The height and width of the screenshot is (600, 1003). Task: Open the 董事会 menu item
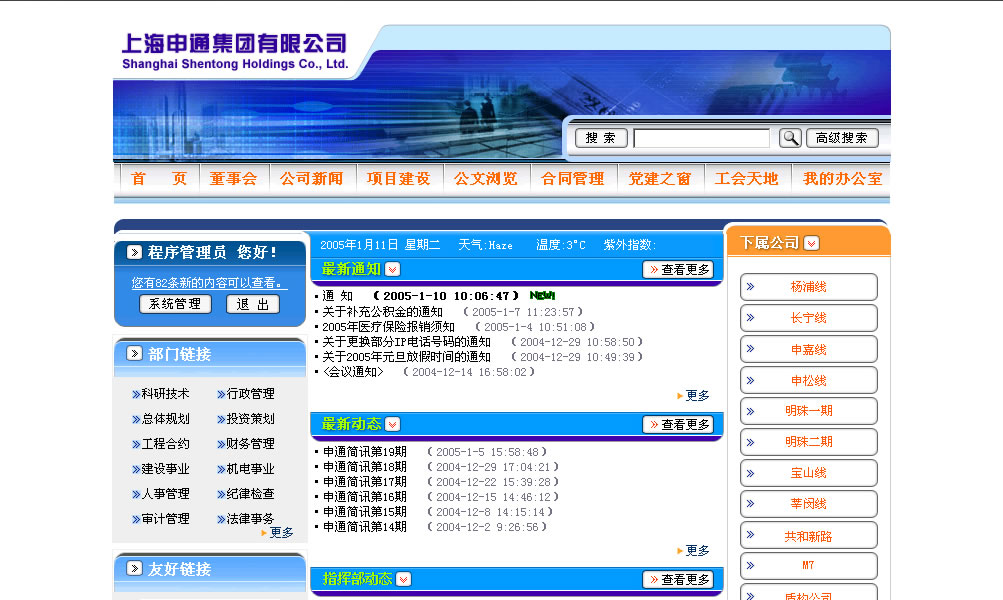(x=233, y=178)
